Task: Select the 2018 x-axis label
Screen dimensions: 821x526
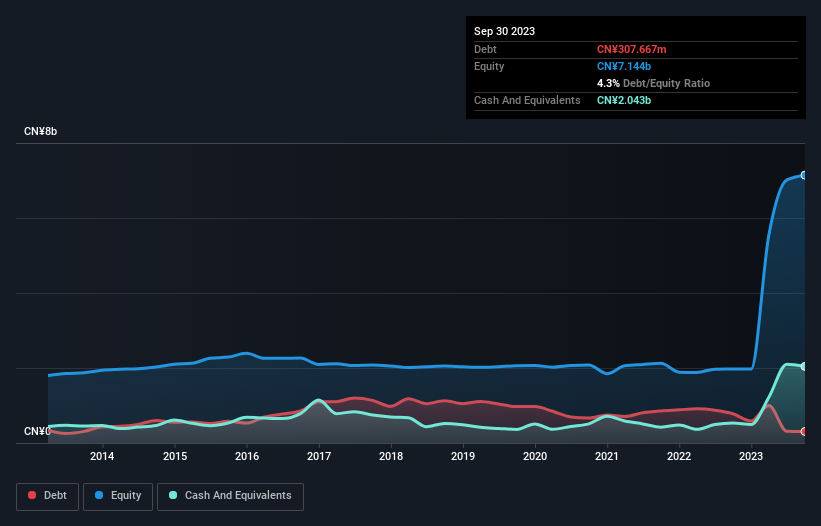Action: pyautogui.click(x=391, y=456)
